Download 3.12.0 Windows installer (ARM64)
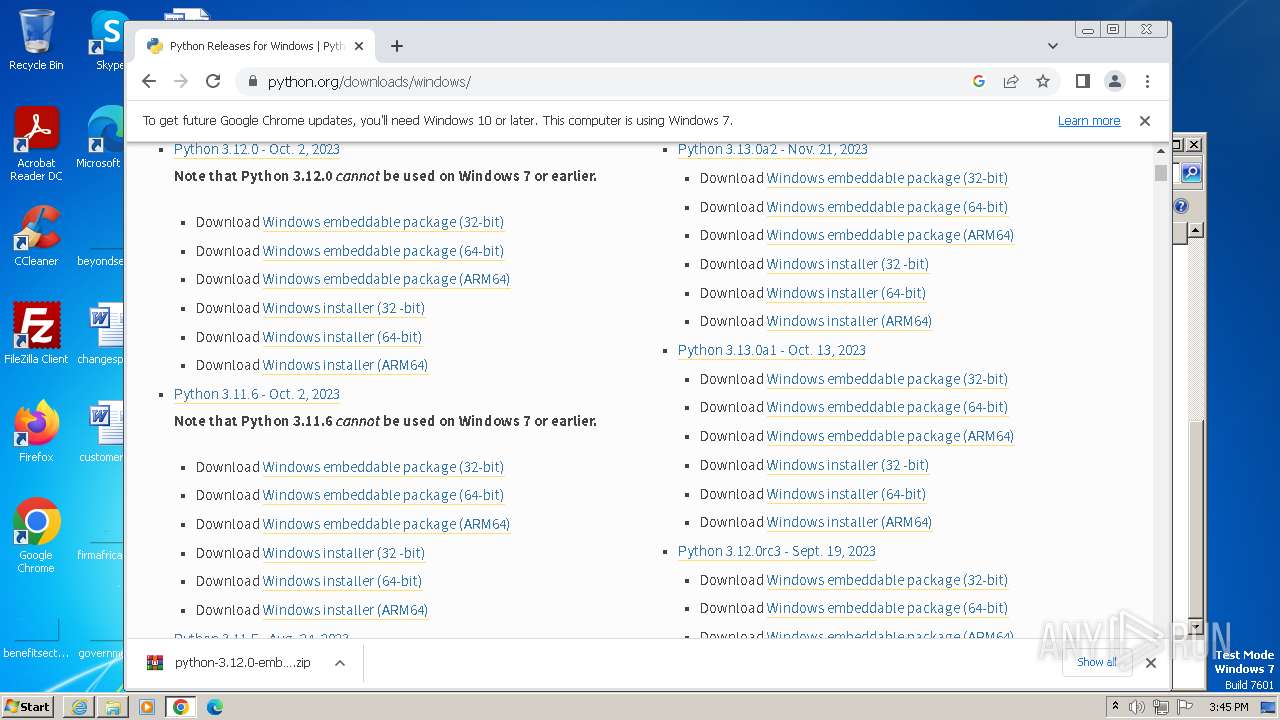Image resolution: width=1280 pixels, height=720 pixels. point(345,365)
